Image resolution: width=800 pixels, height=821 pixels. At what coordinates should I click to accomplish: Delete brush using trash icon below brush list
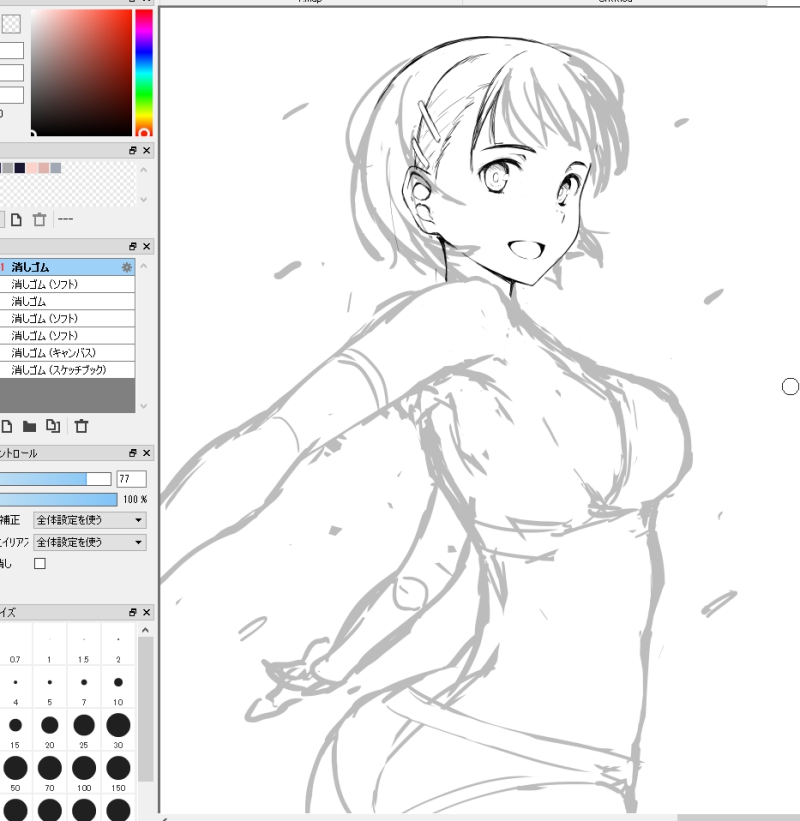[81, 426]
